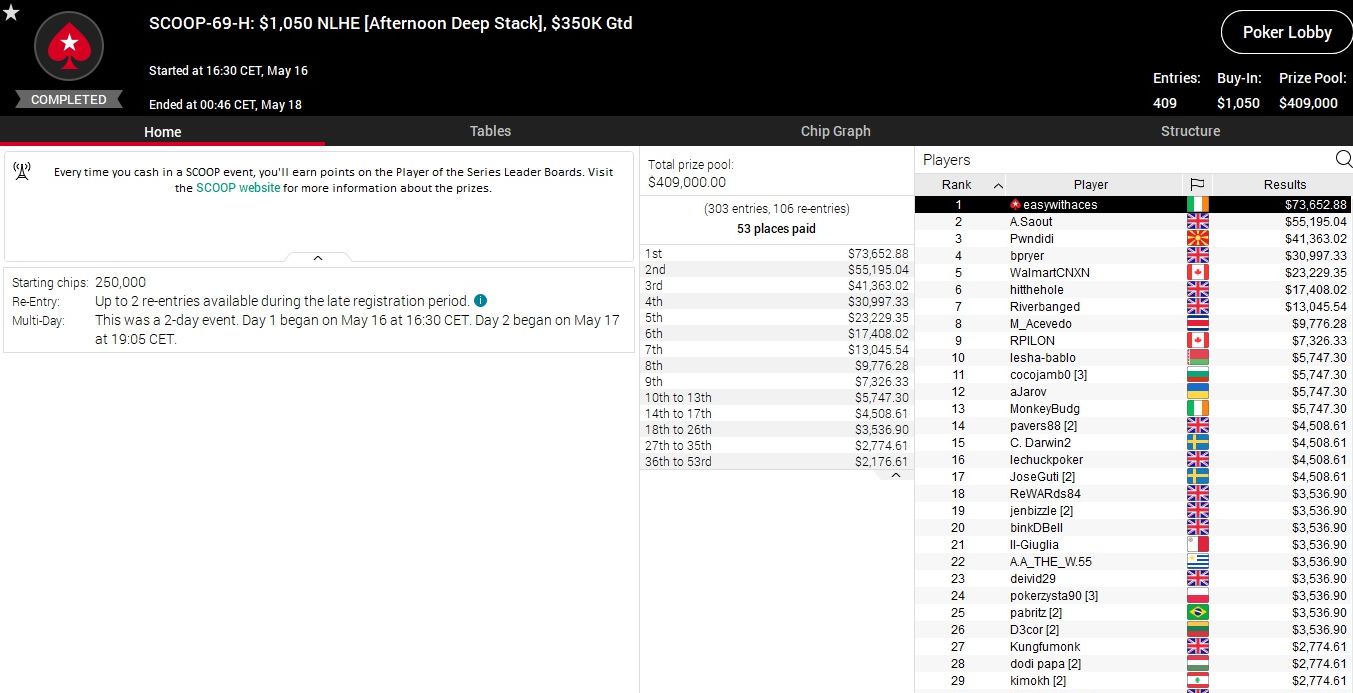This screenshot has height=693, width=1353.
Task: Open the SCOOP website link
Action: 238,188
